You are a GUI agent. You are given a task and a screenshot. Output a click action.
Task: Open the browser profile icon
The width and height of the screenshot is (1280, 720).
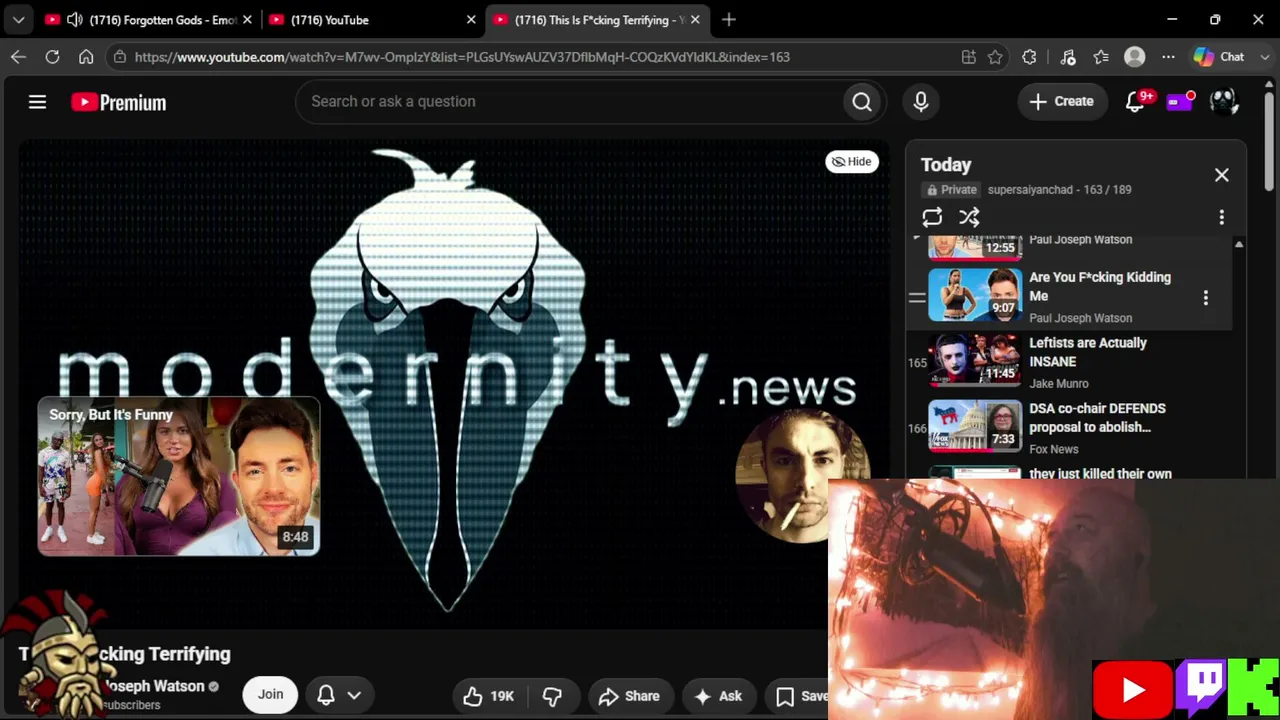(x=1134, y=57)
